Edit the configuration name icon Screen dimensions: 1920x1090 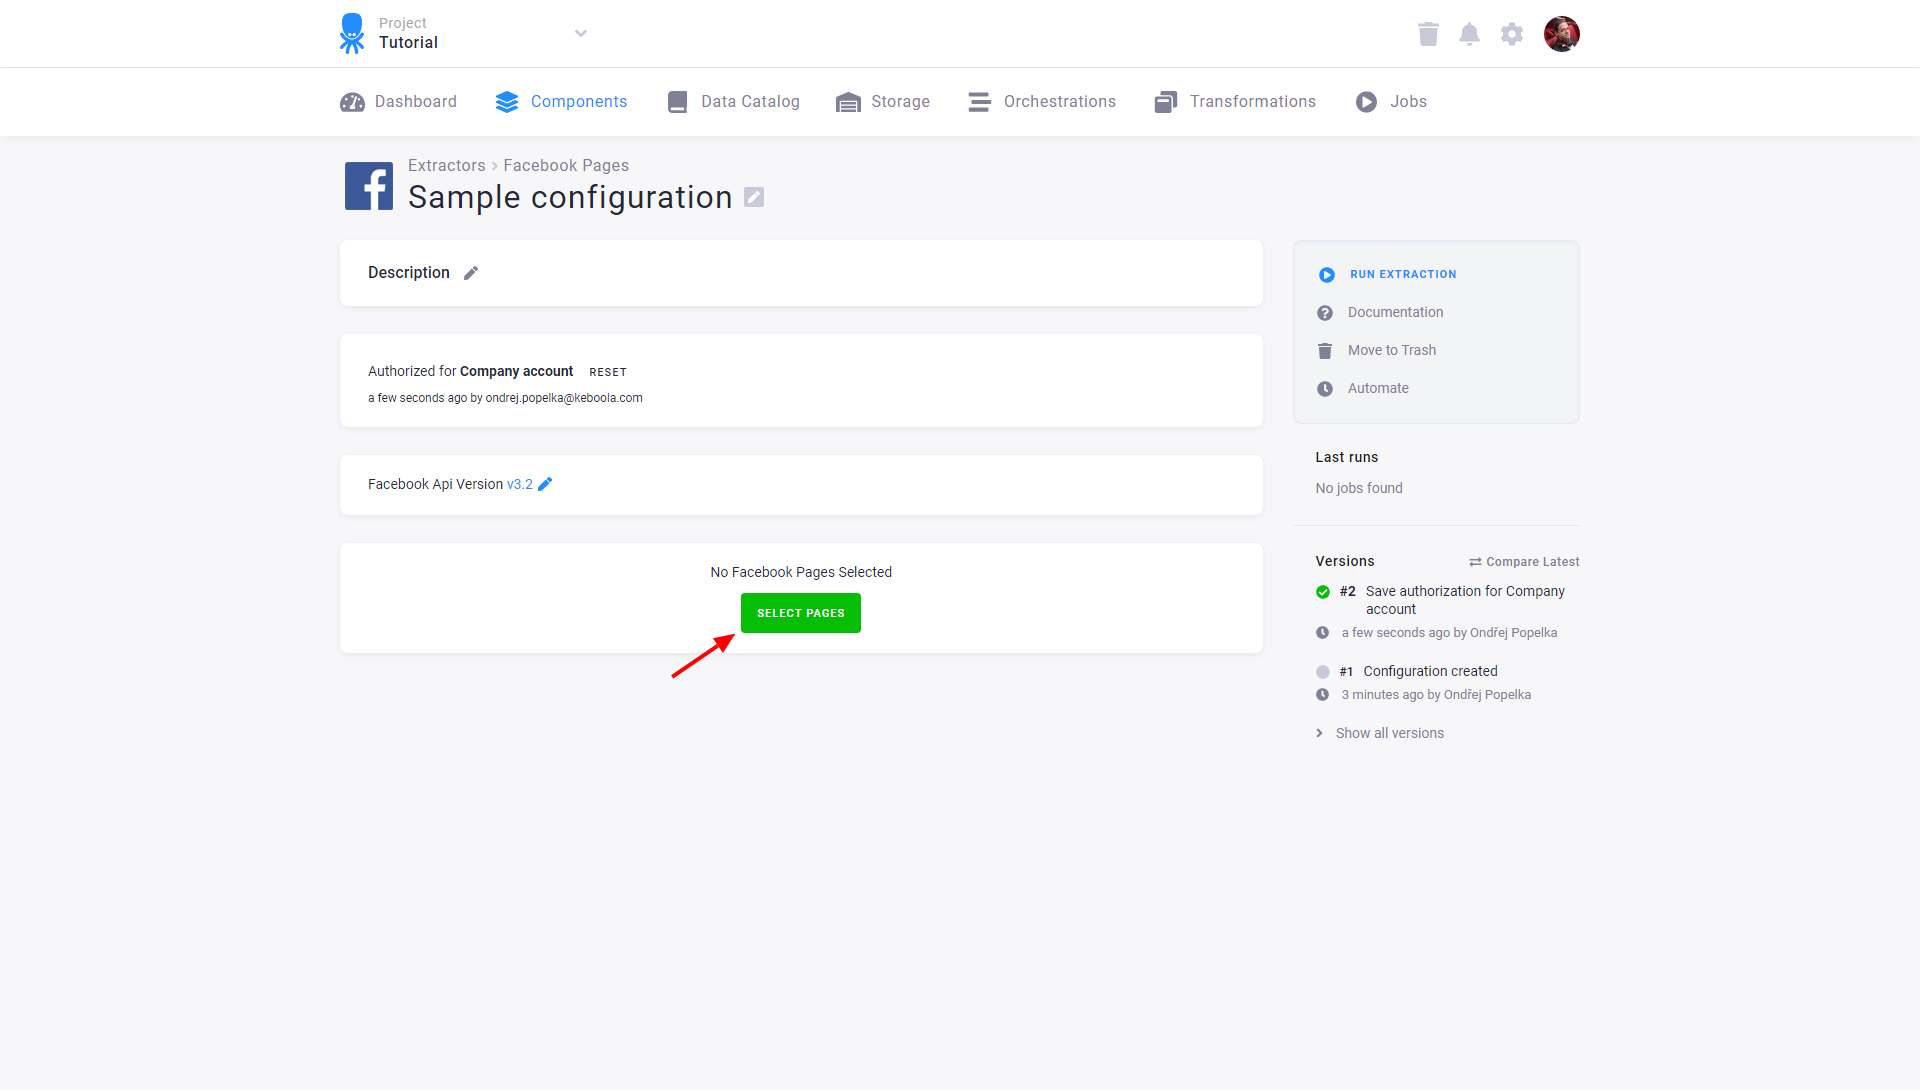coord(754,197)
